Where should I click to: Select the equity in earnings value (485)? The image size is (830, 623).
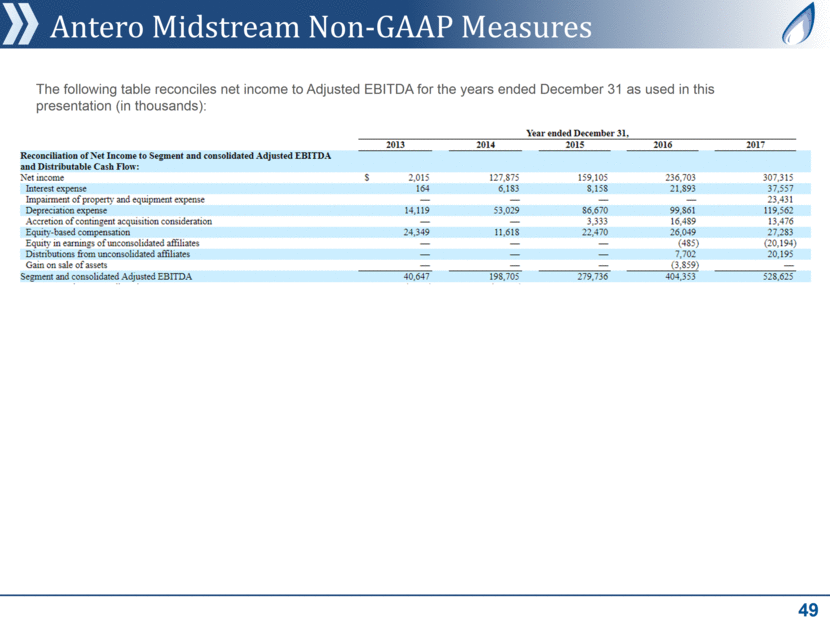coord(689,243)
